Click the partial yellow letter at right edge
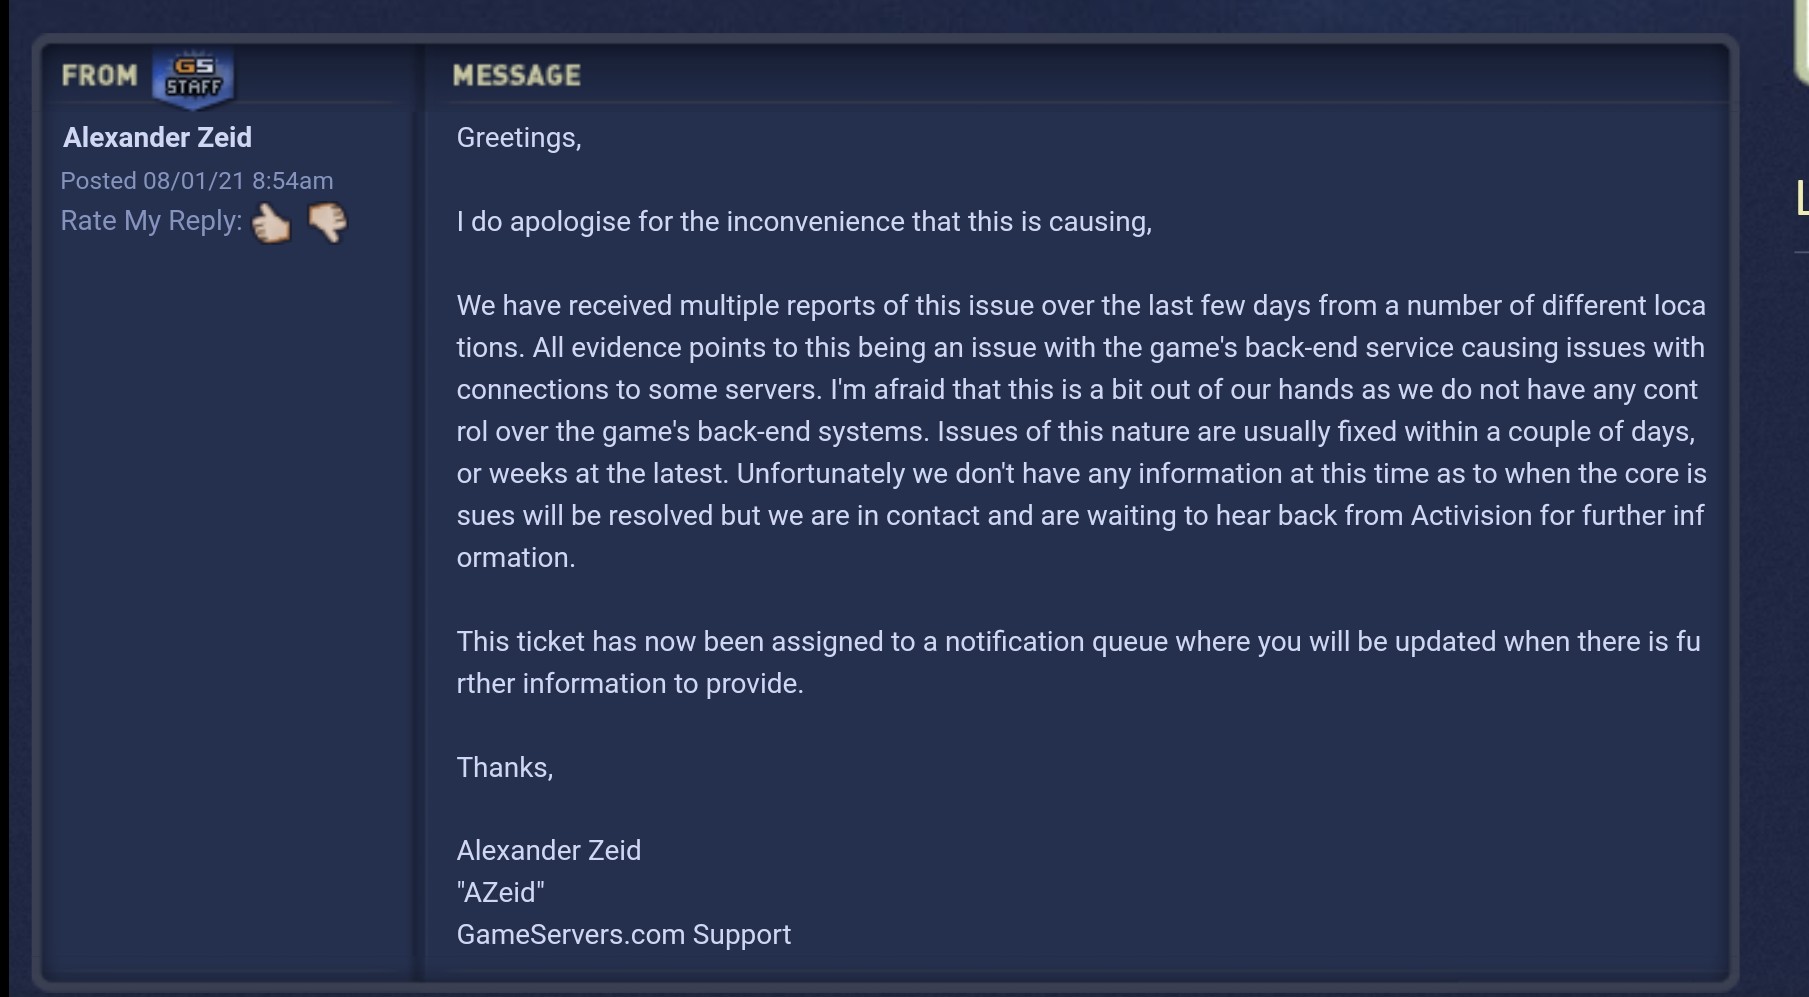The width and height of the screenshot is (1809, 997). [1802, 198]
